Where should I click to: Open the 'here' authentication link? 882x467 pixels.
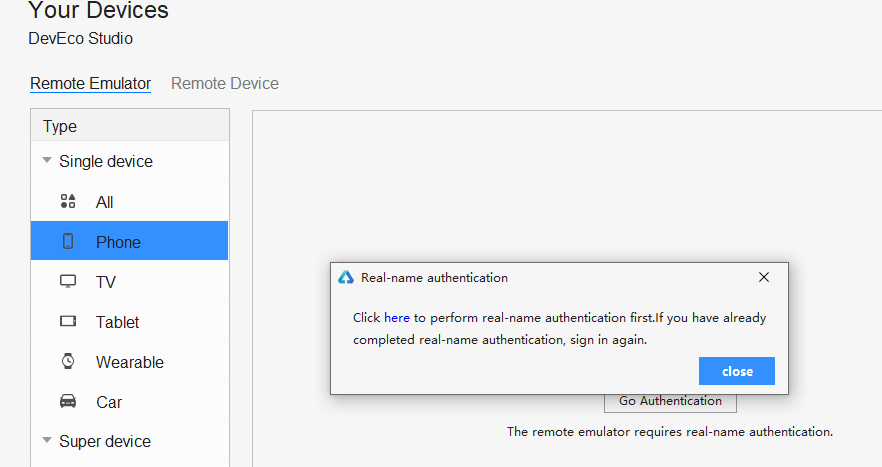(x=397, y=318)
